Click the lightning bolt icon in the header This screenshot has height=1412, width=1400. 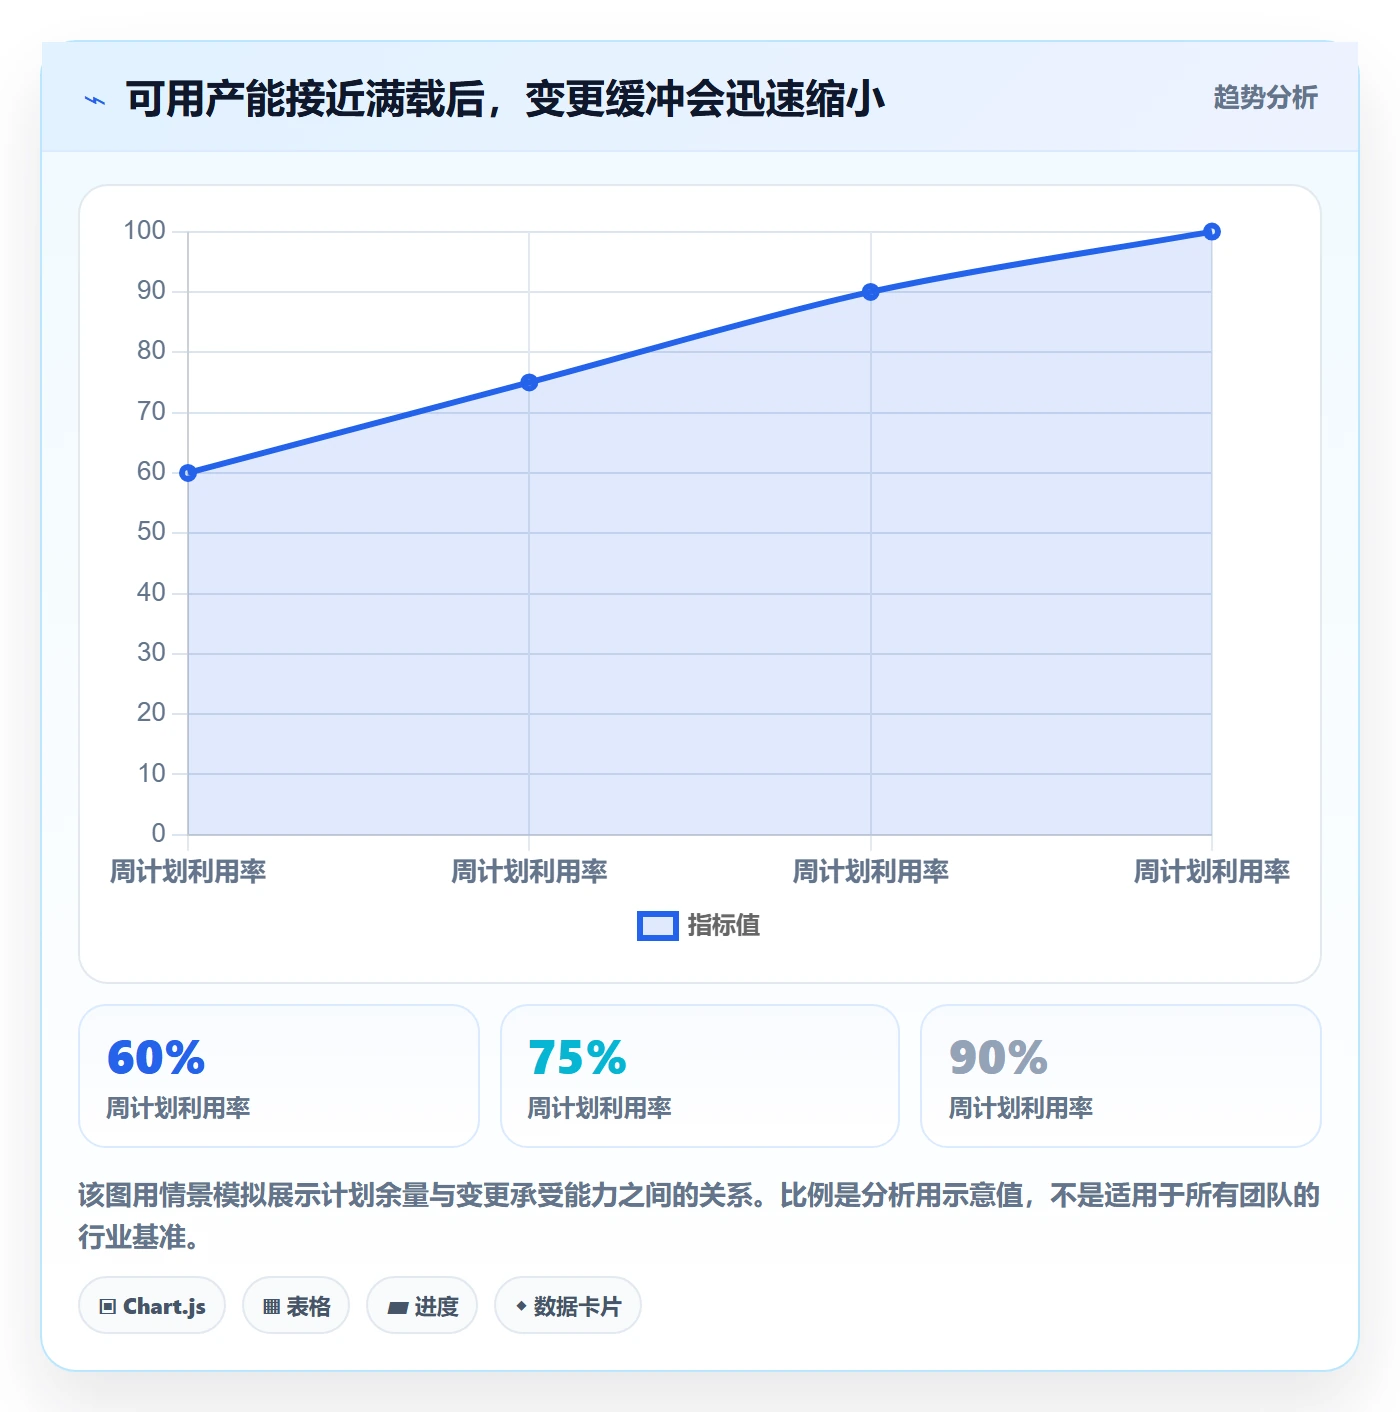[95, 100]
